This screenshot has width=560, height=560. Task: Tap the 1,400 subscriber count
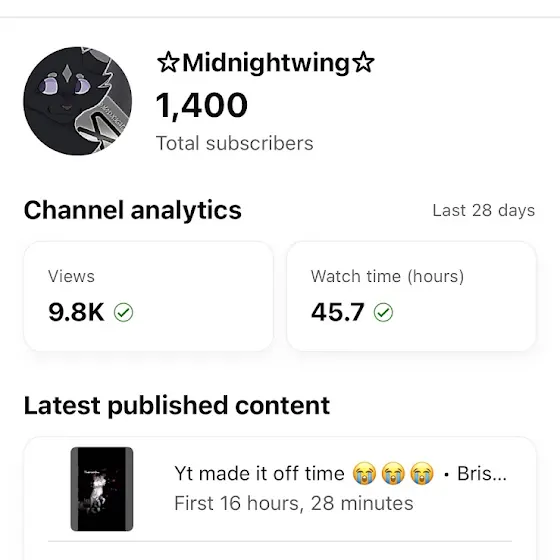[202, 105]
